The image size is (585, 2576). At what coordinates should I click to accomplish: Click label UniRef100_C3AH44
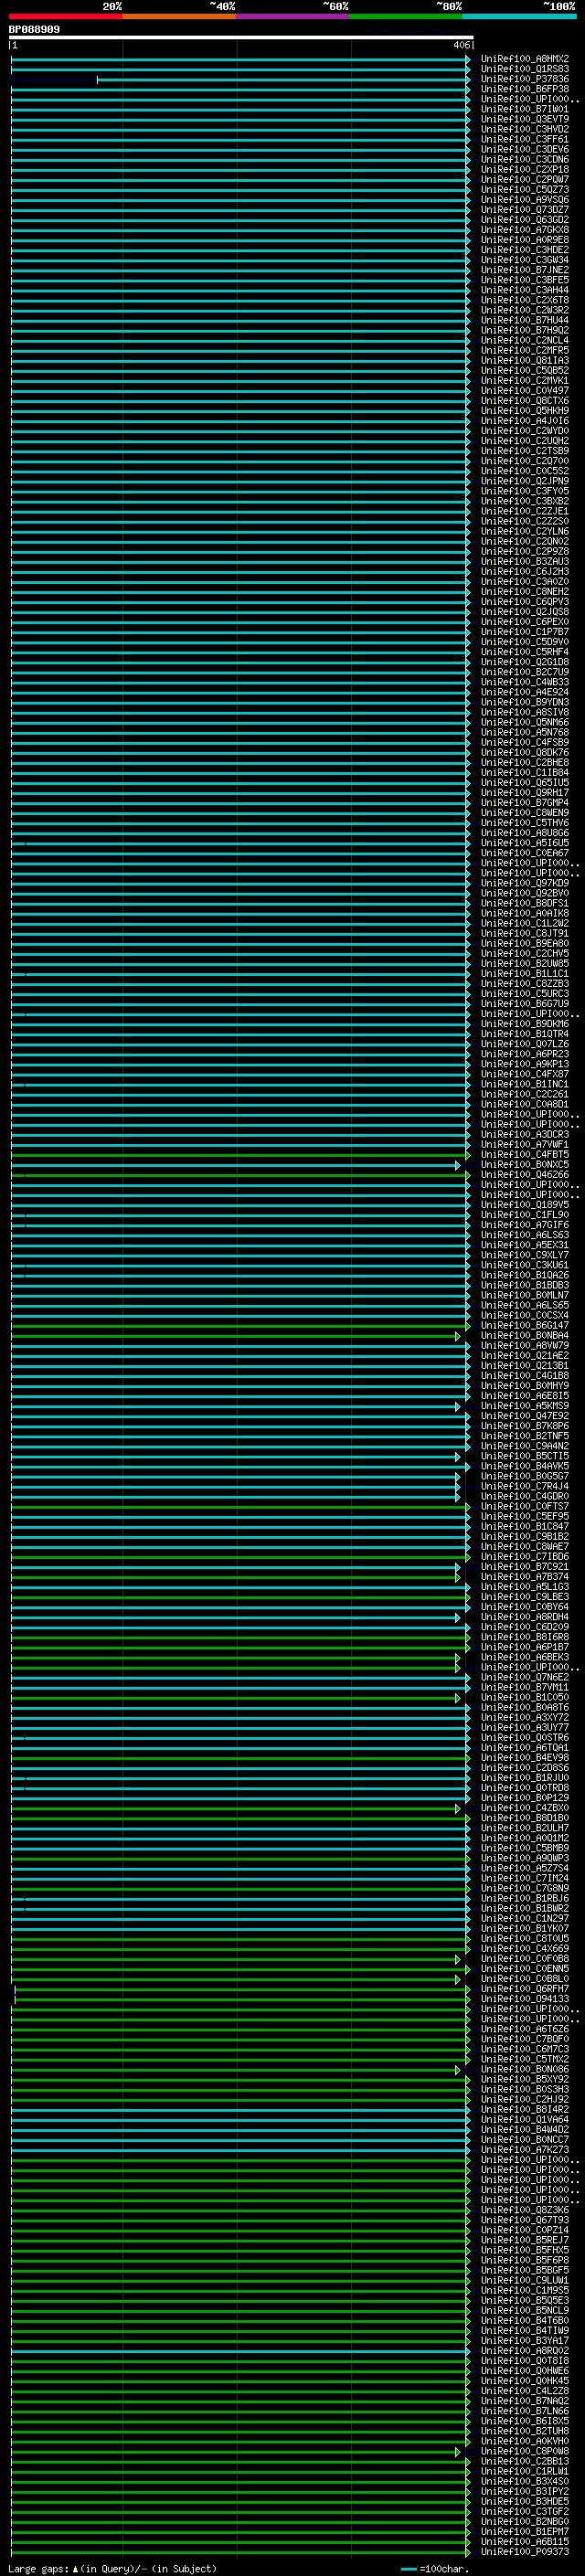click(x=525, y=290)
